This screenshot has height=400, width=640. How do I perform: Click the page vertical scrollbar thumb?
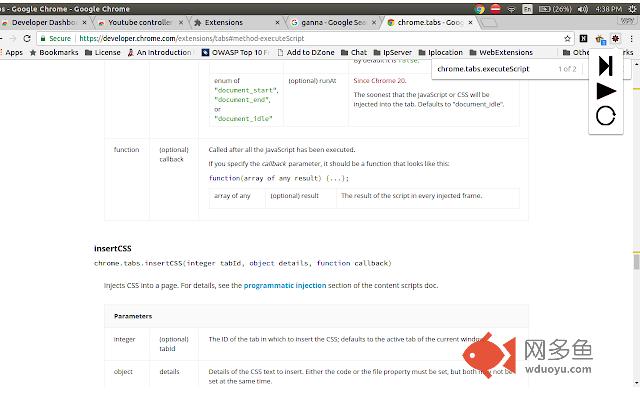click(636, 261)
